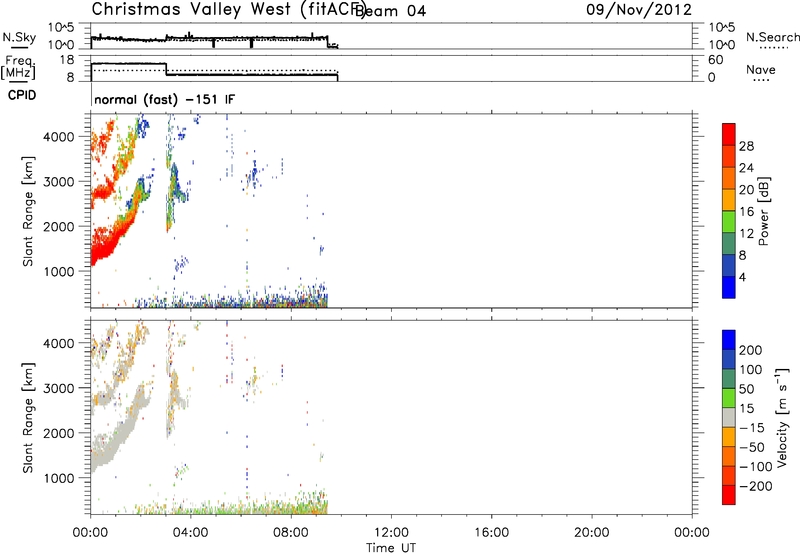Click the 'Time UT' axis title
800x554 pixels.
(x=391, y=548)
